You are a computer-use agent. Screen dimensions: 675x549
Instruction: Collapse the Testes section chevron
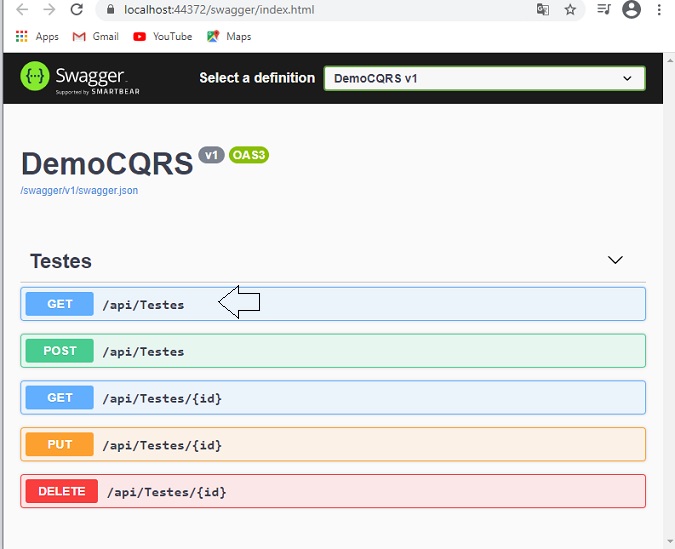point(615,260)
